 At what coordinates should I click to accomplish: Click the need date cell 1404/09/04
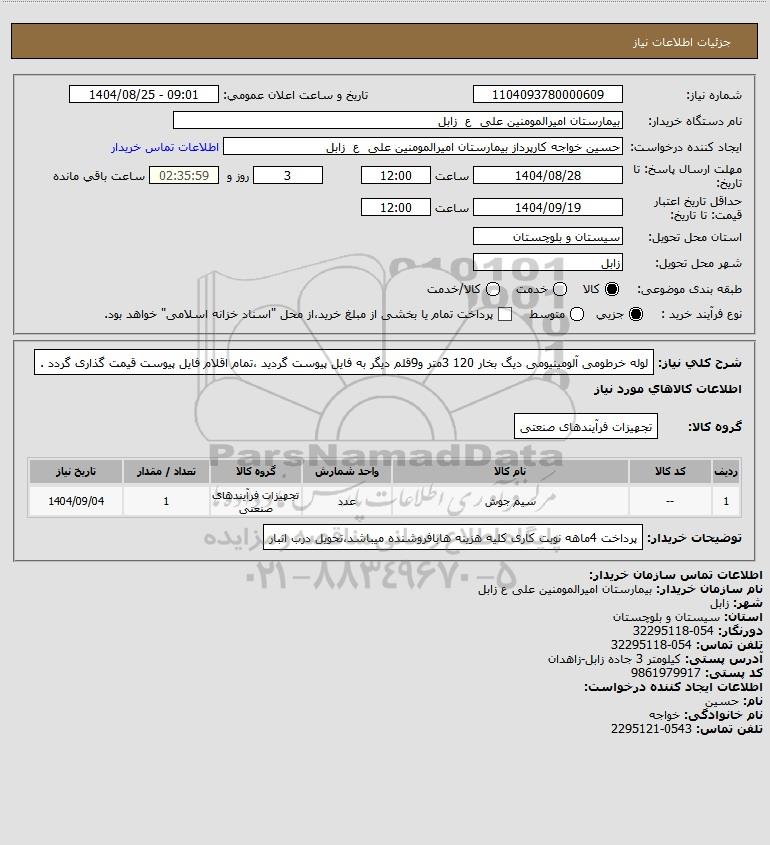[x=76, y=502]
